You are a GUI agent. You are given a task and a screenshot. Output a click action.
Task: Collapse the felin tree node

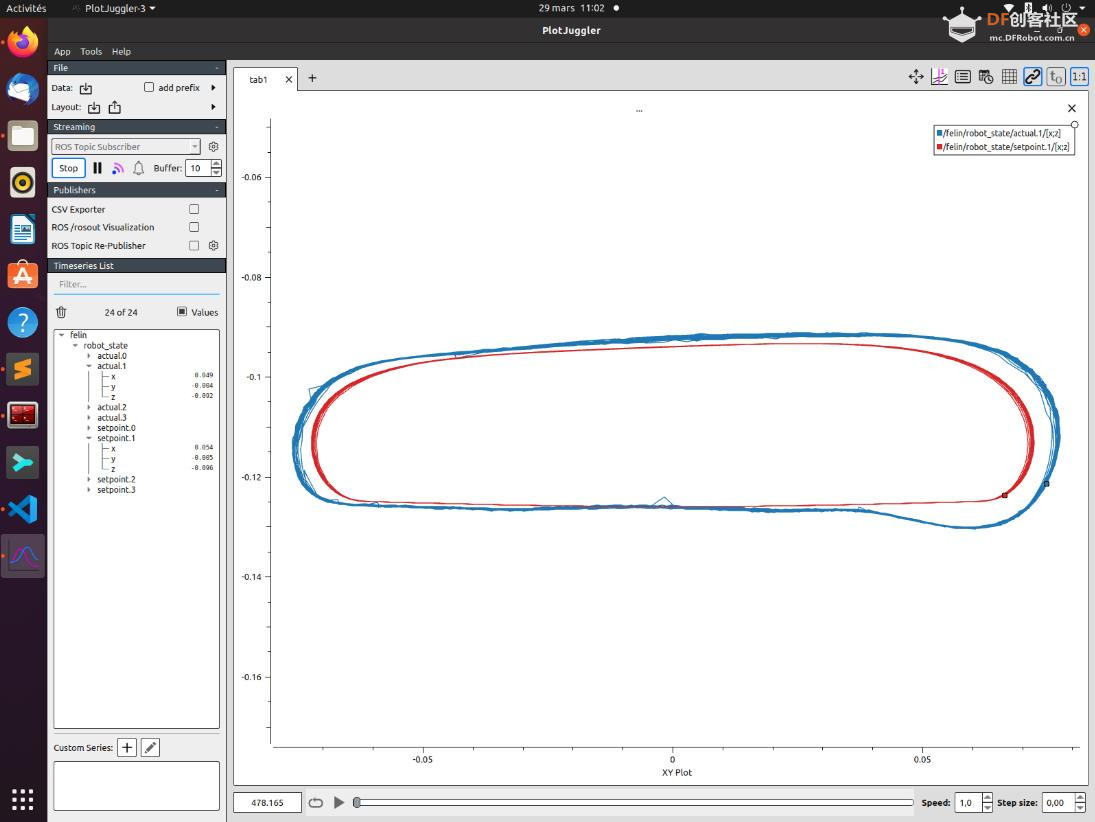tap(62, 335)
